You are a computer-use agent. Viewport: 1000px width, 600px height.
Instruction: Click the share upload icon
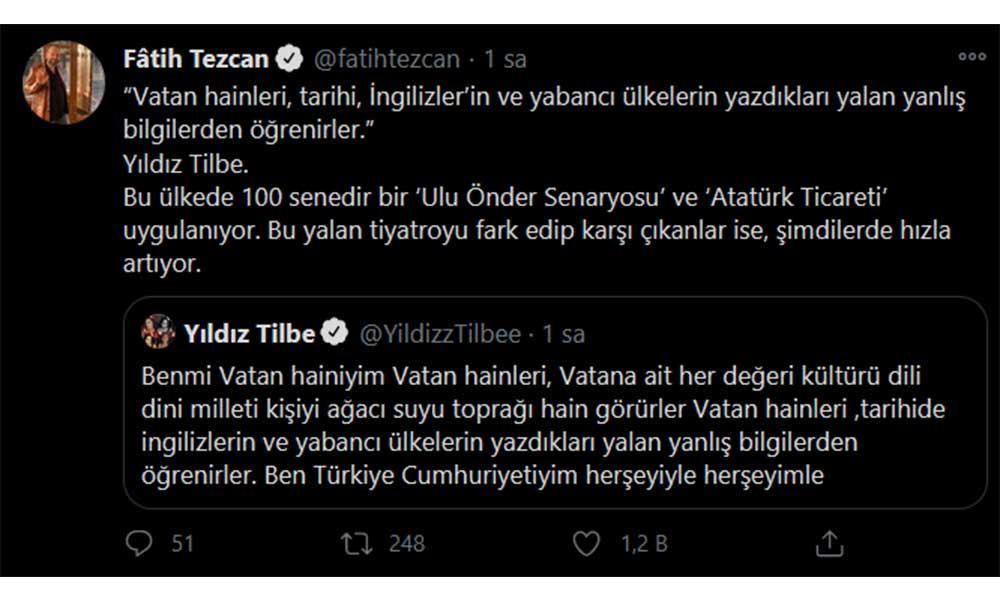pyautogui.click(x=829, y=543)
